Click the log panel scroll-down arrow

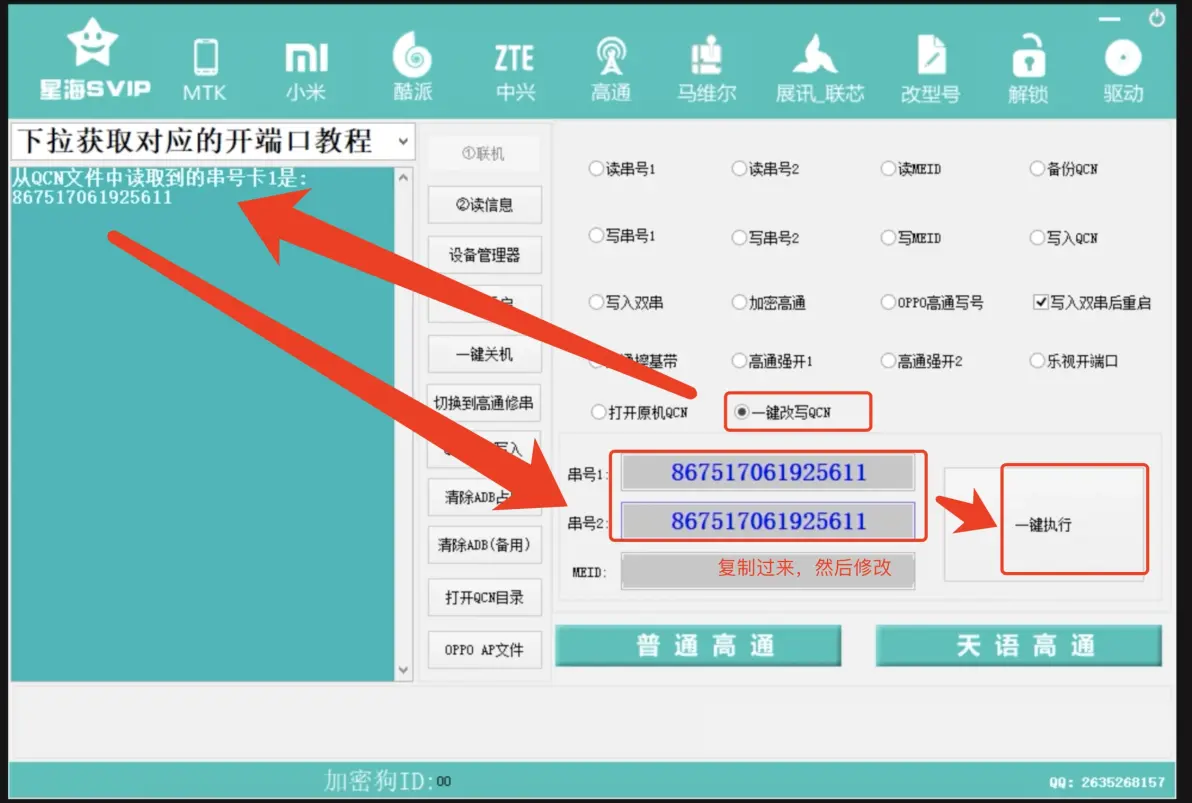point(403,670)
